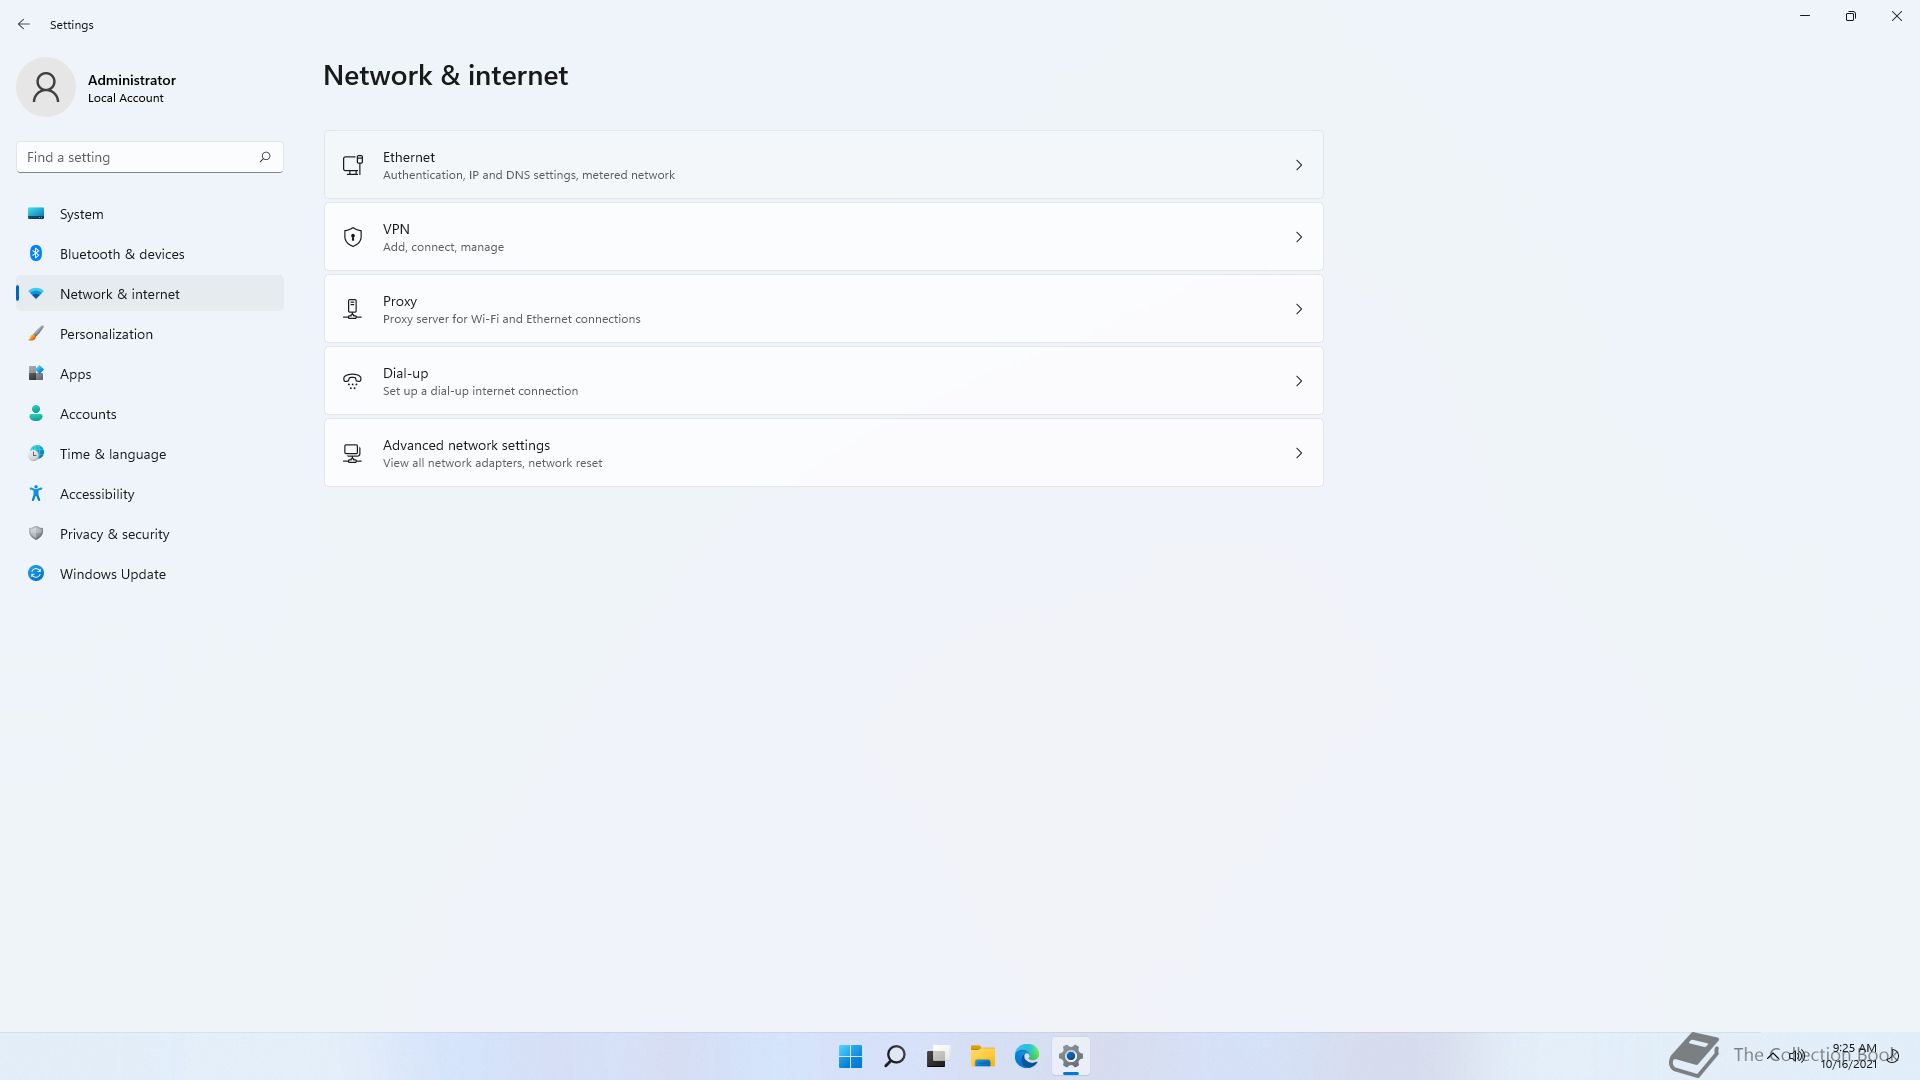Screen dimensions: 1920x1080
Task: Click the Advanced network settings icon
Action: tap(352, 453)
